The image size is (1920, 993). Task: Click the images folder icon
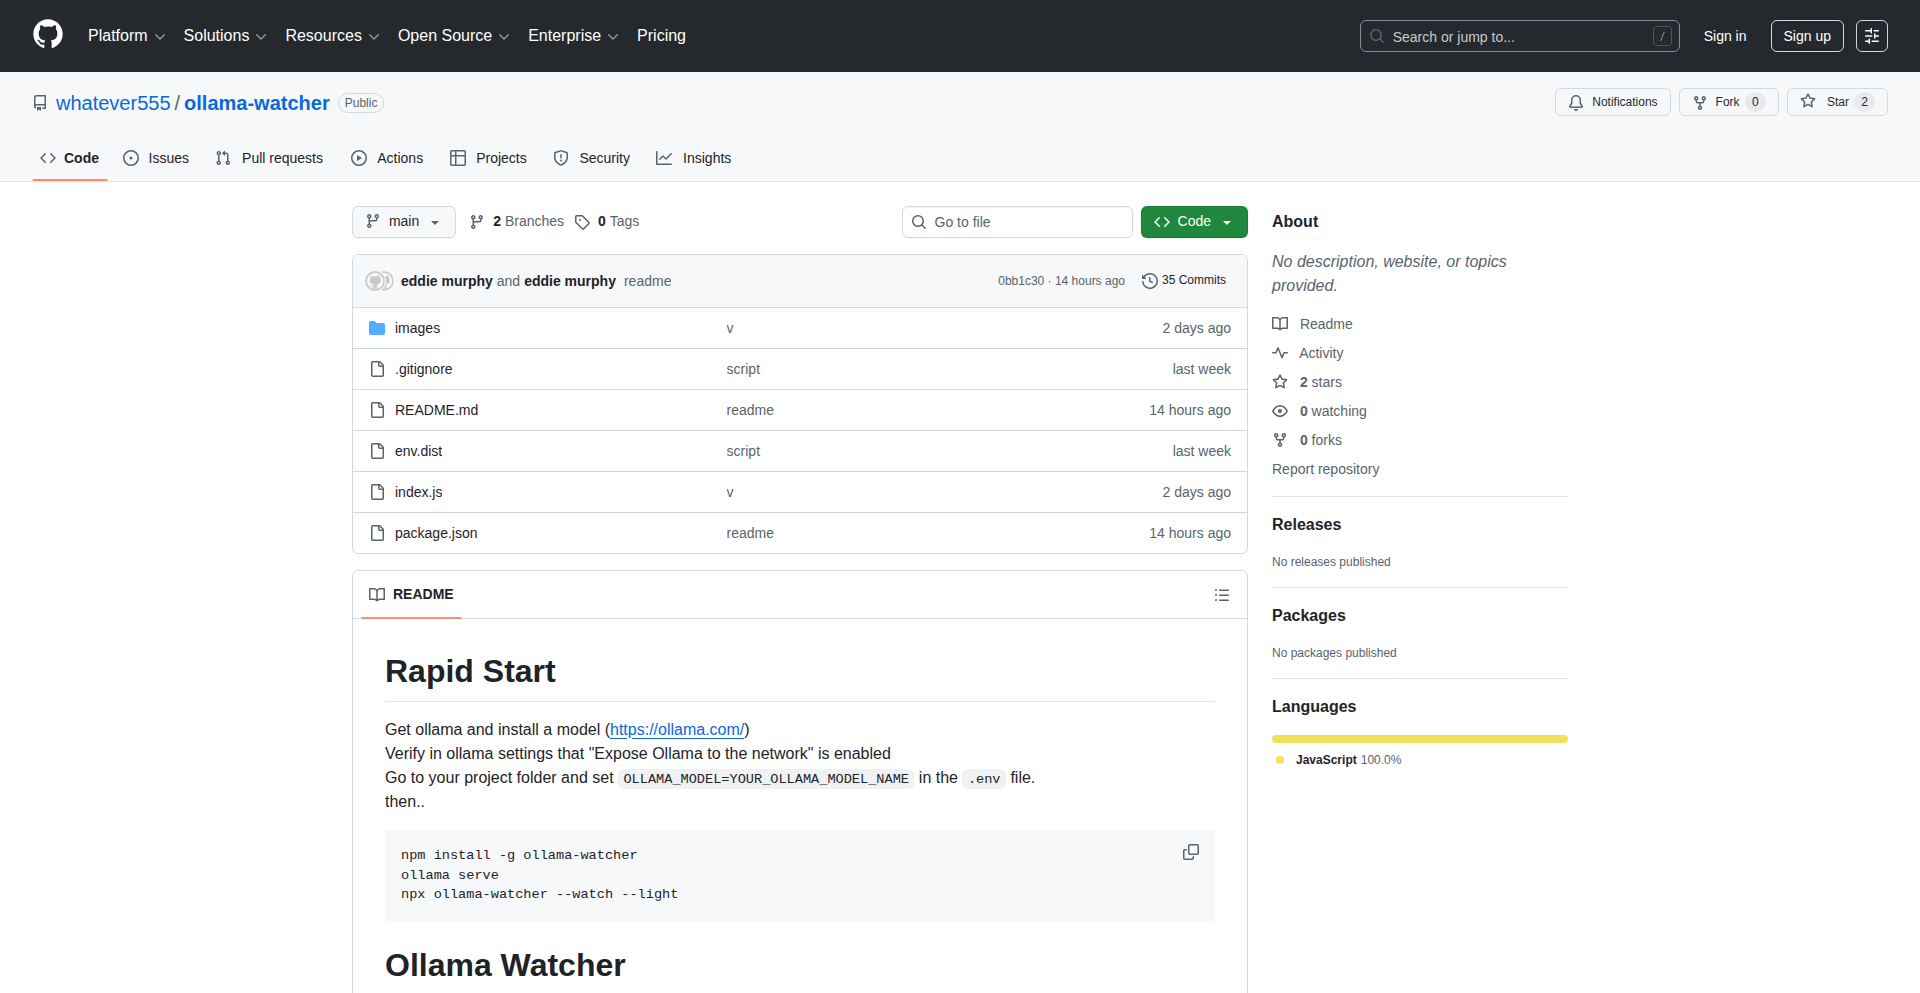[x=377, y=328]
